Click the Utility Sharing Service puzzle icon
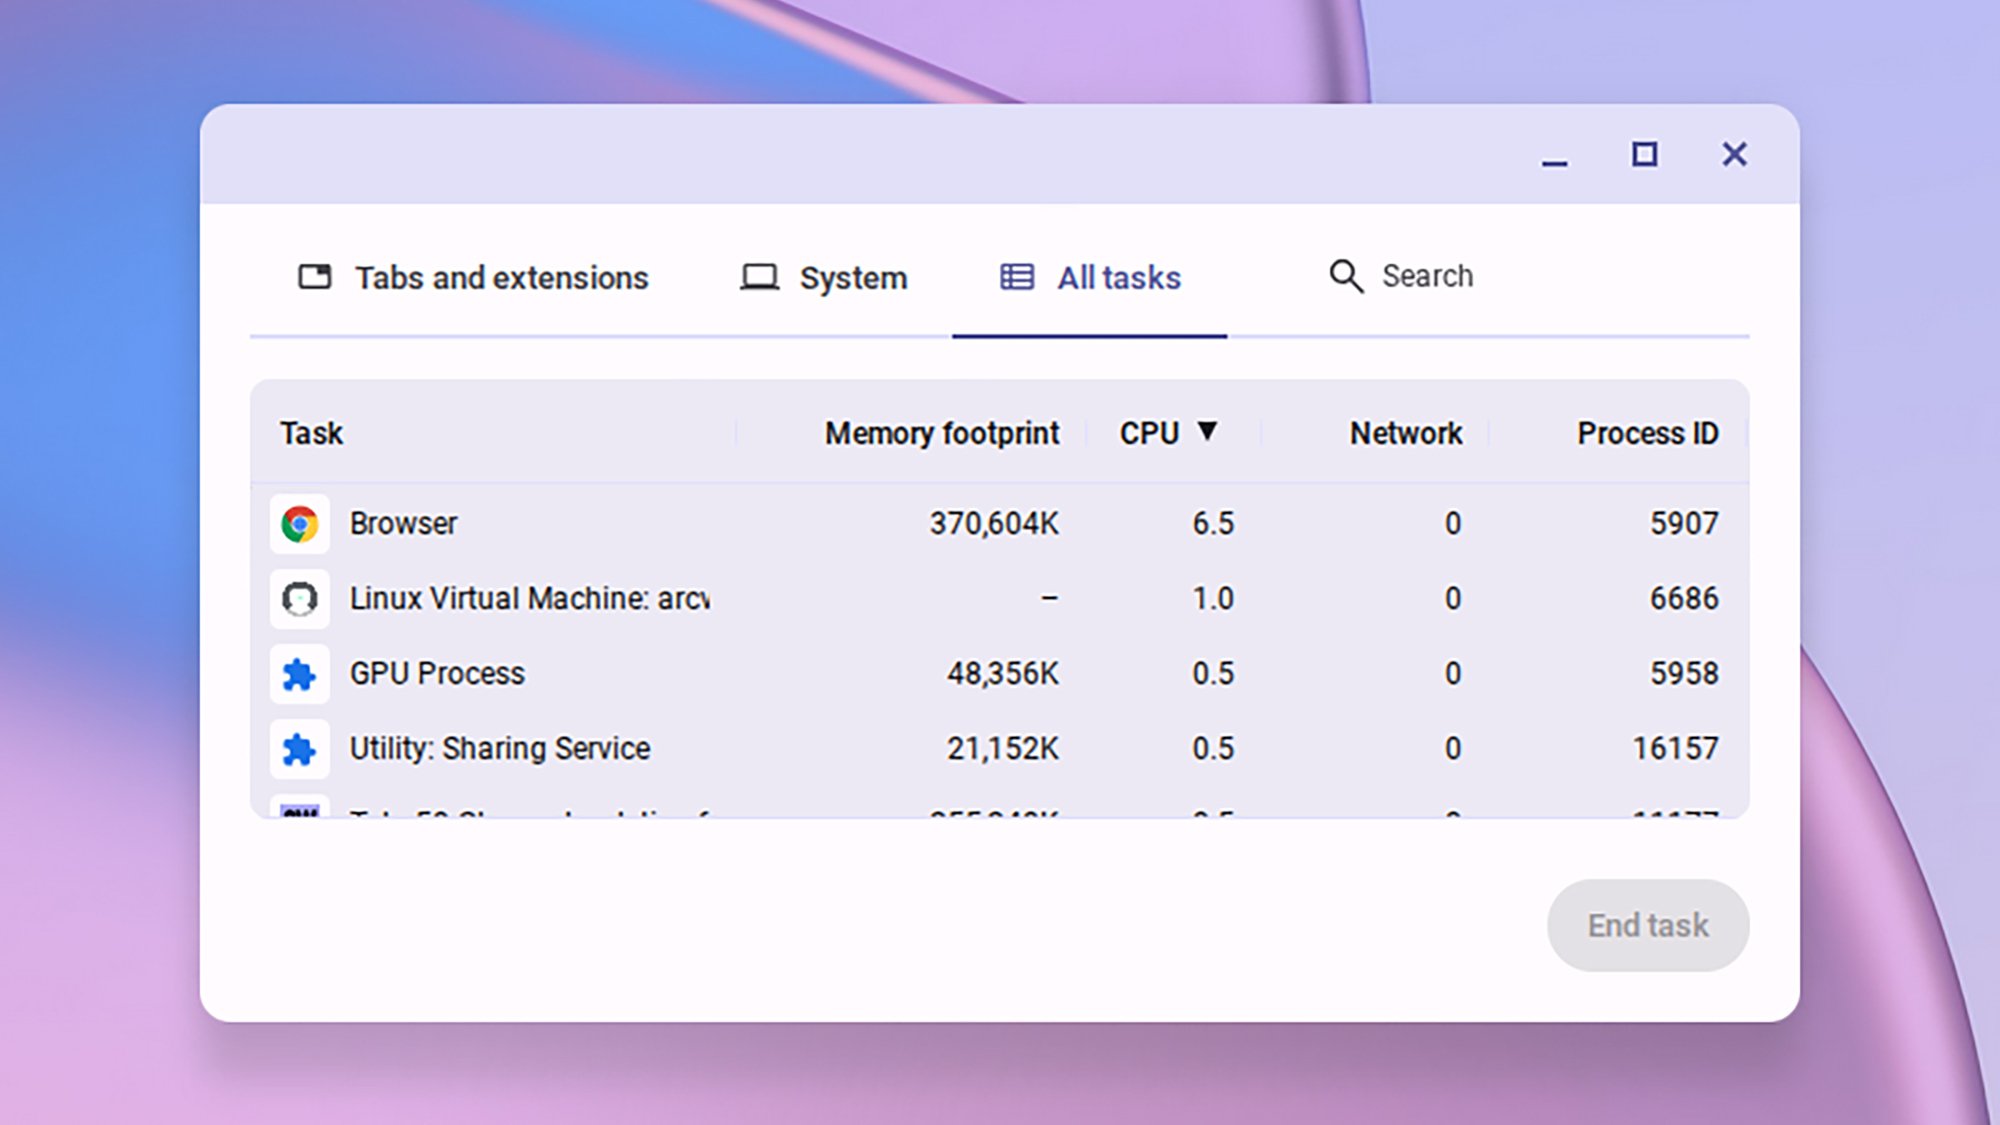 (x=300, y=749)
